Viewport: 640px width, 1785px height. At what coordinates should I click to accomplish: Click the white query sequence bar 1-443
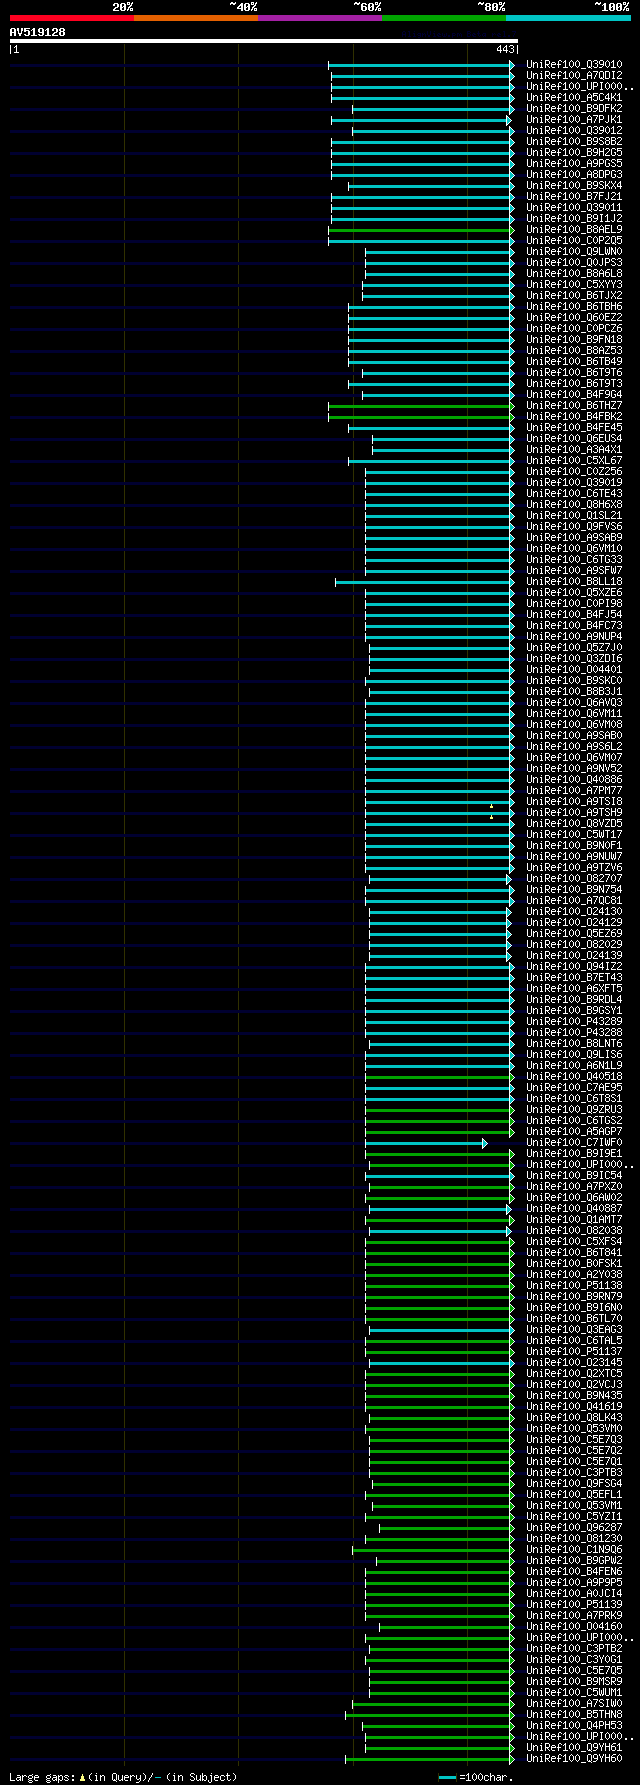click(263, 41)
